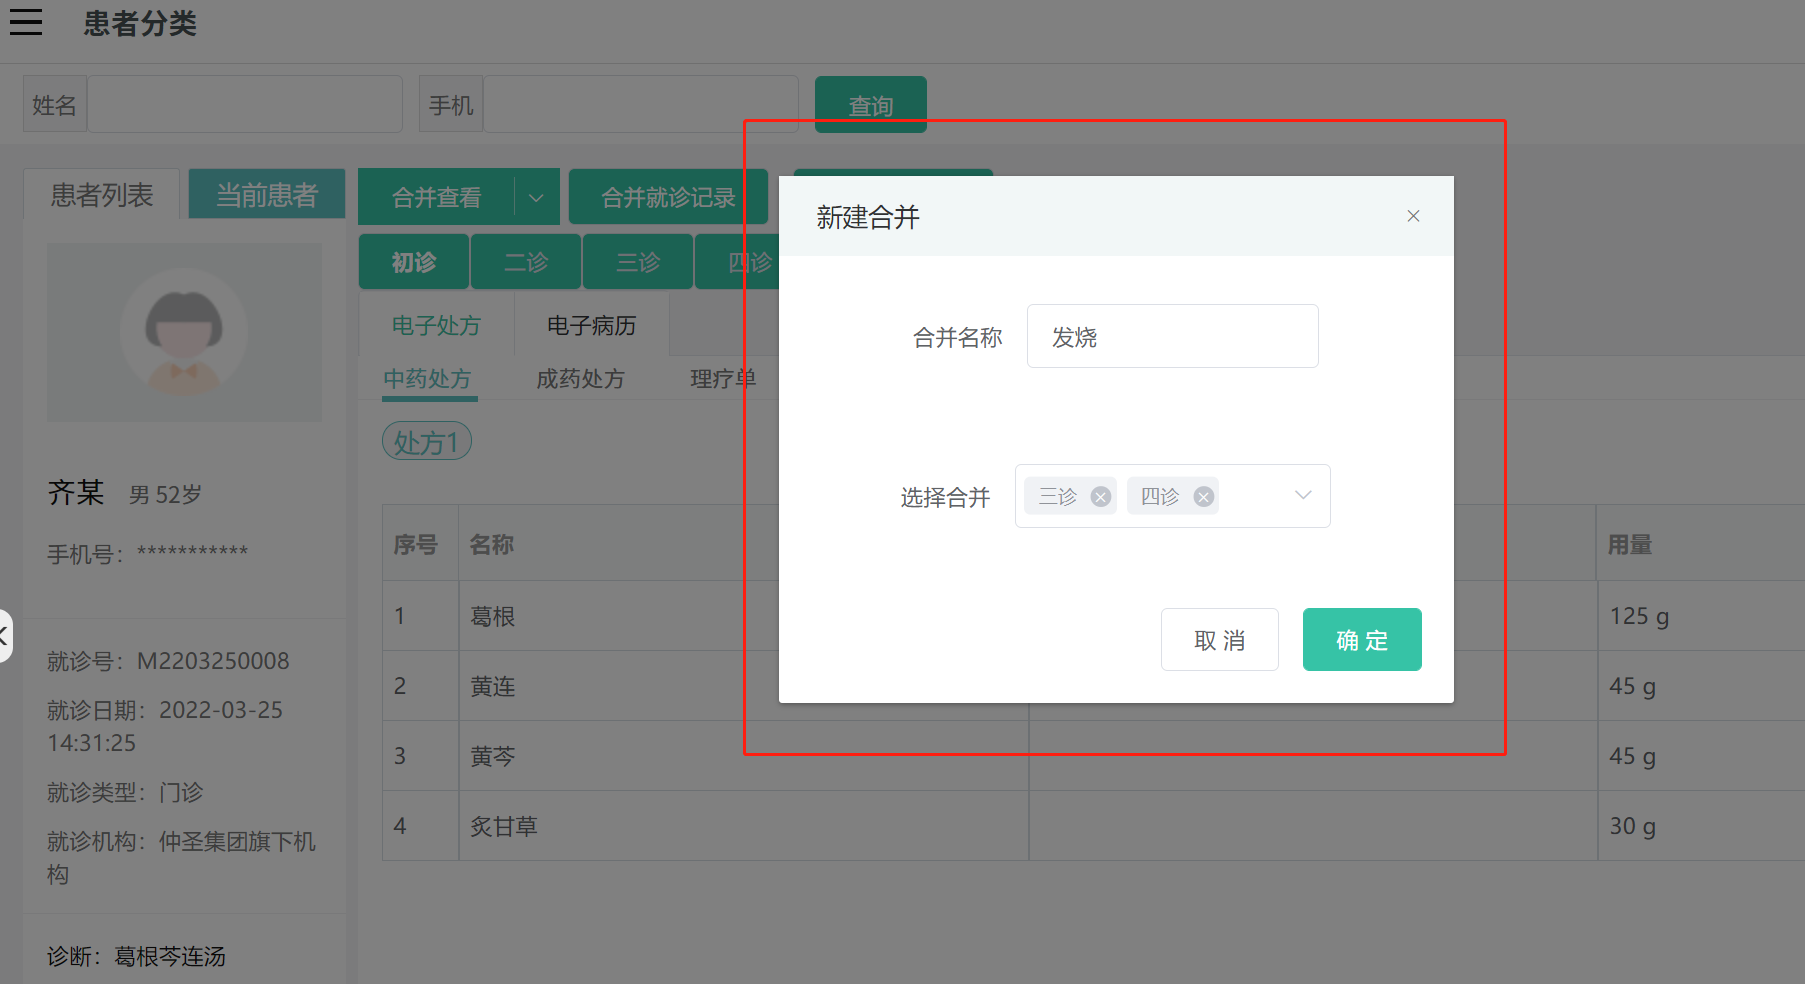Focus the 姓名 input field
1805x984 pixels.
click(x=245, y=104)
